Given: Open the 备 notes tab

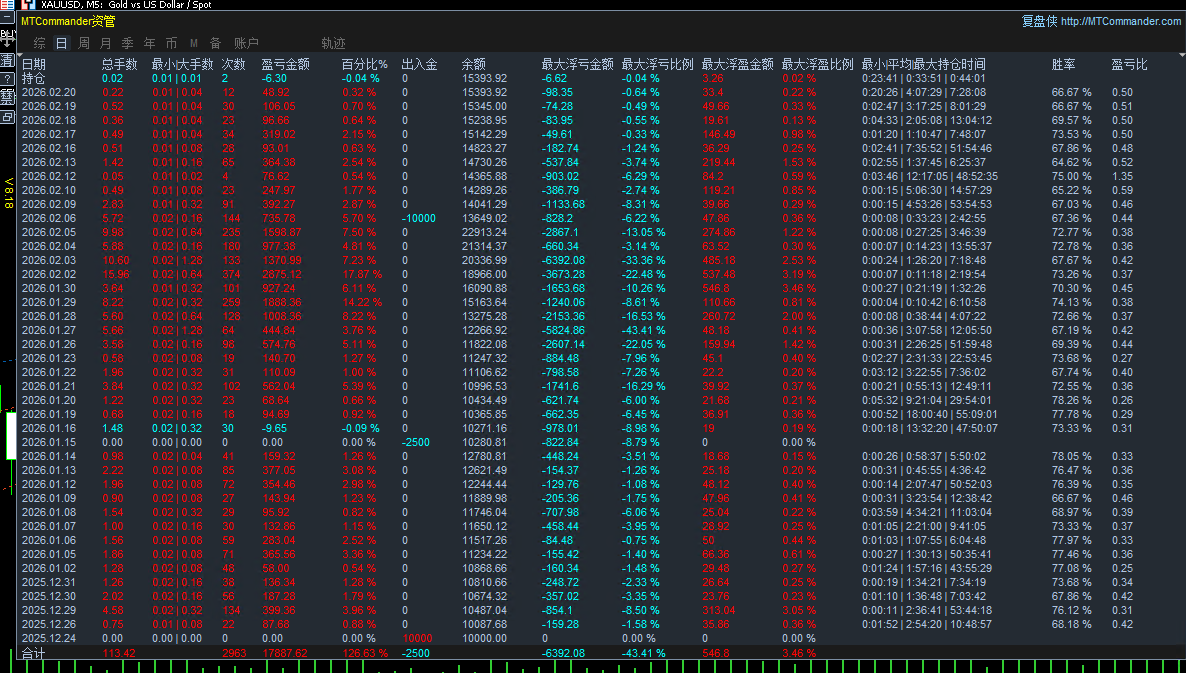Looking at the screenshot, I should tap(216, 43).
